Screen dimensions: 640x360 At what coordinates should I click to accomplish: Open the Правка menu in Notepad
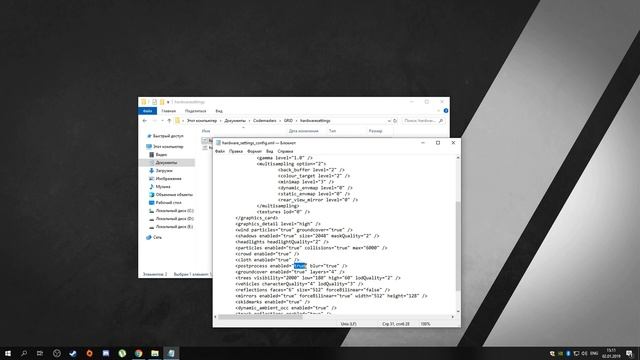pos(236,151)
